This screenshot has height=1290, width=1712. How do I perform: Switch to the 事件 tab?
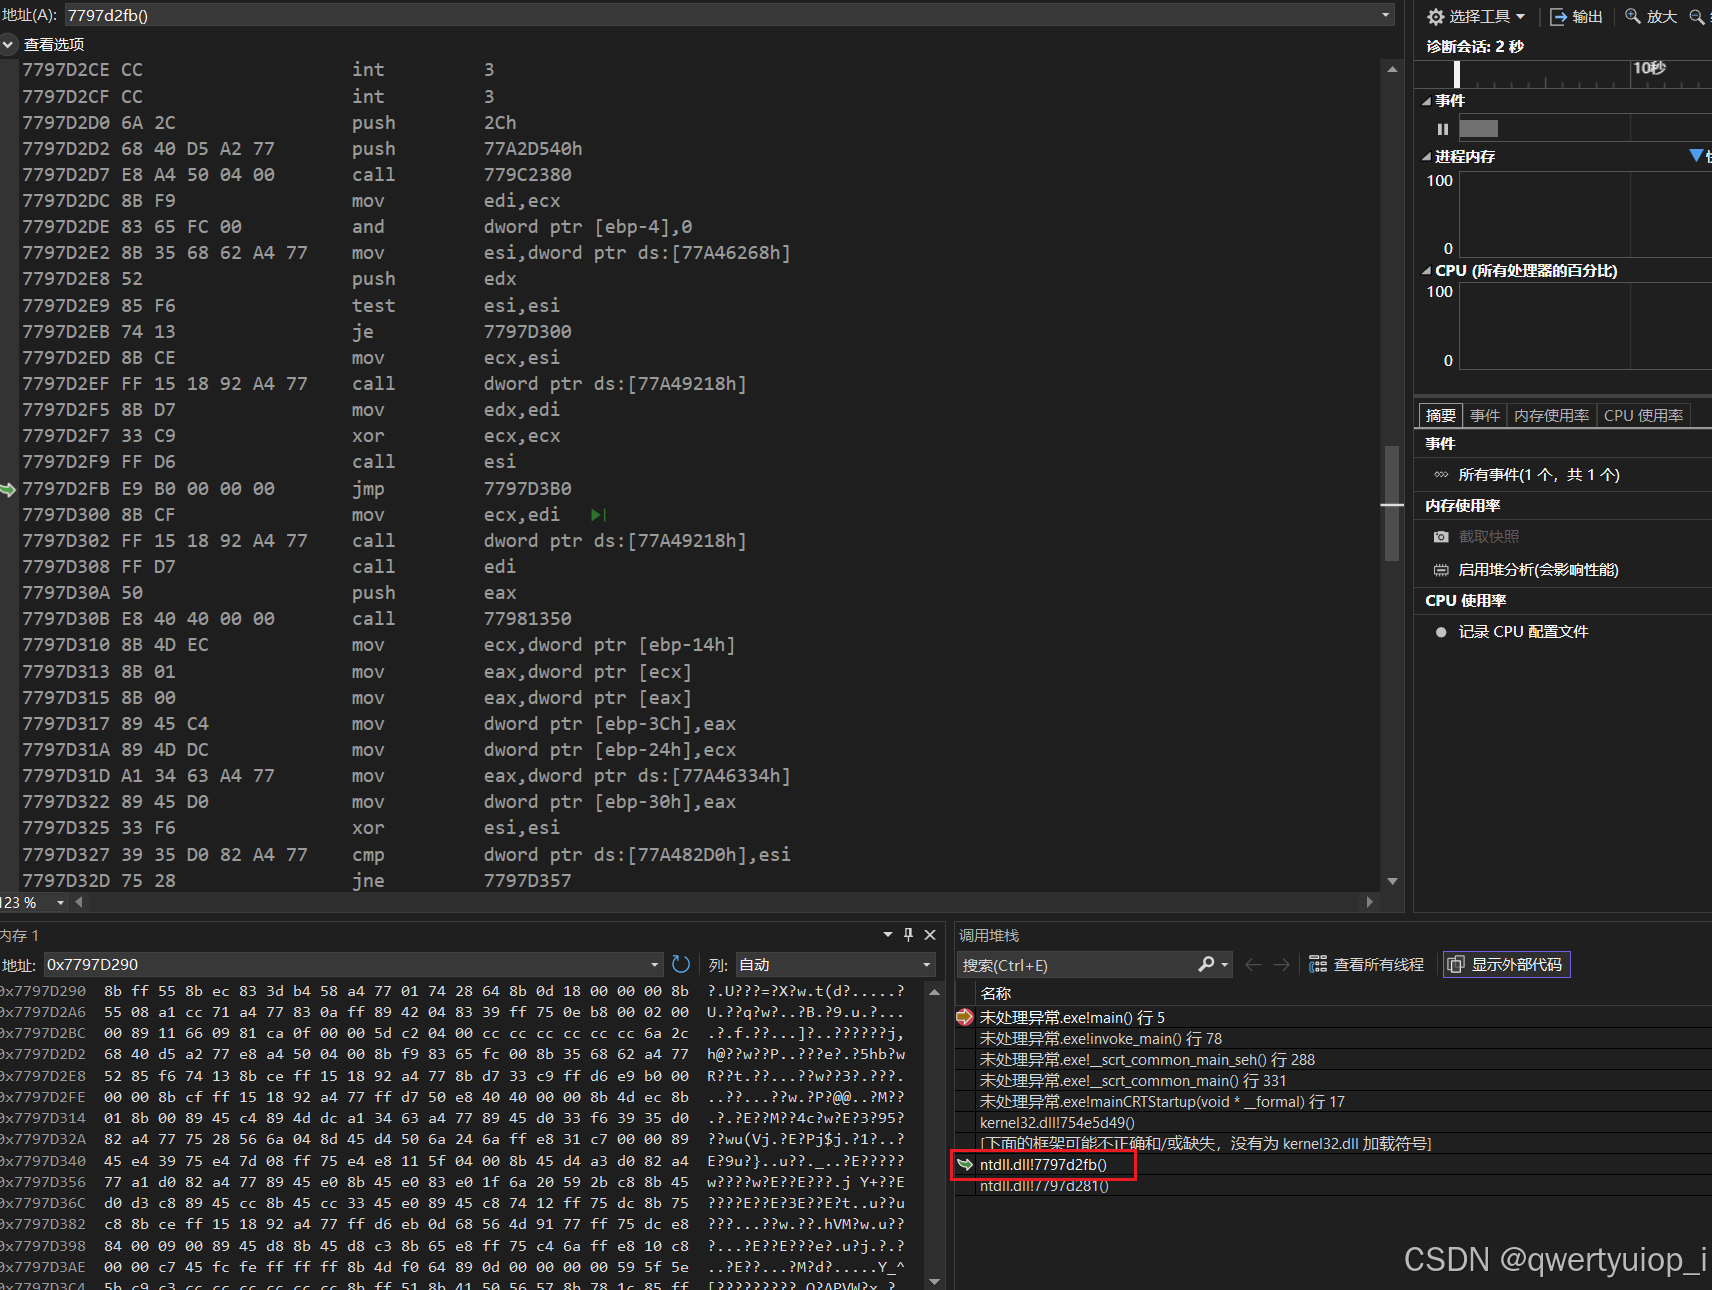point(1485,415)
